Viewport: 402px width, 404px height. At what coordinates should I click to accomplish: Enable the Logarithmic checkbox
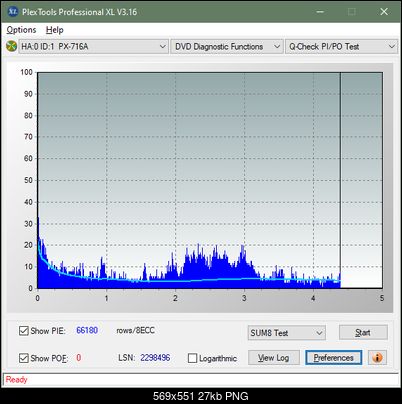tap(192, 358)
